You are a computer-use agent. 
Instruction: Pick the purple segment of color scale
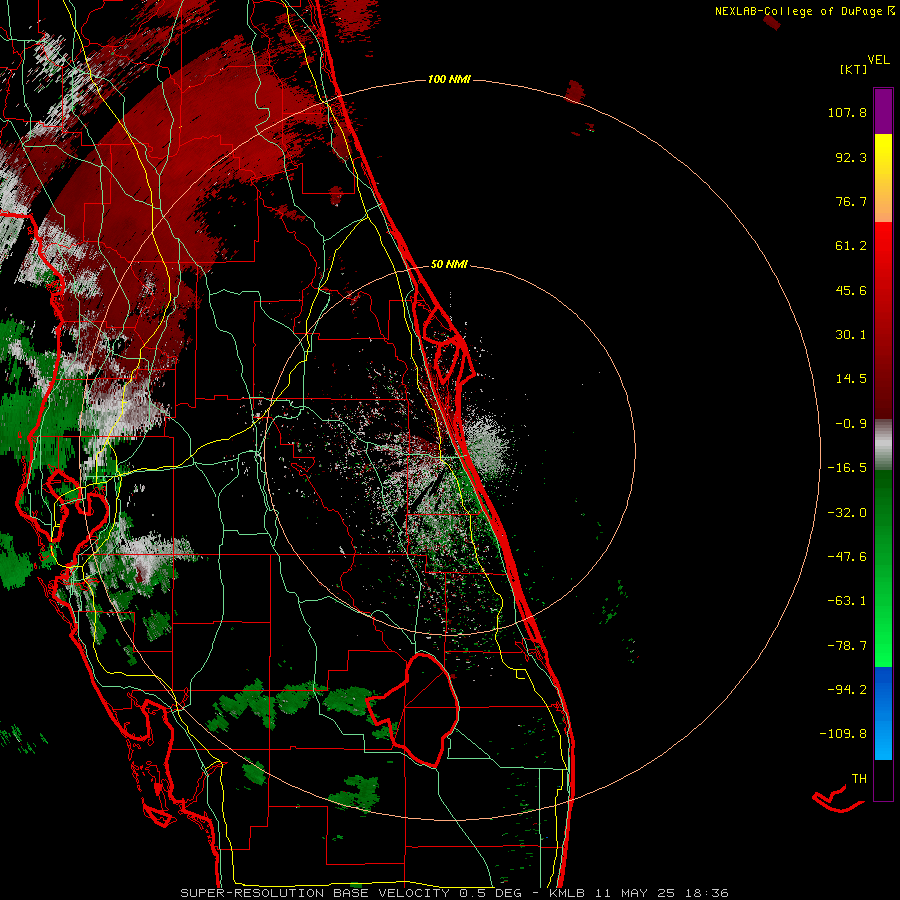click(x=883, y=111)
